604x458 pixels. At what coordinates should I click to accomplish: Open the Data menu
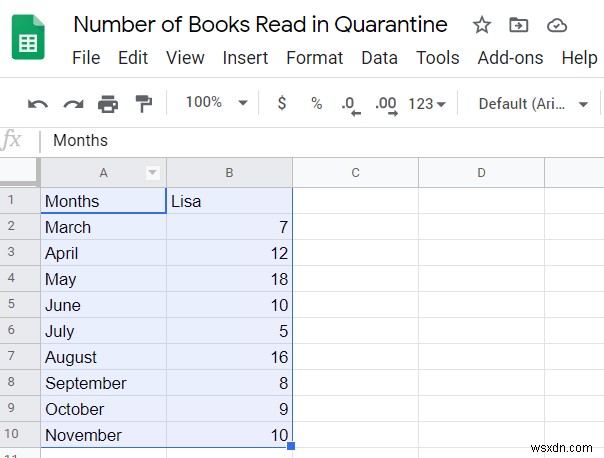click(x=379, y=58)
